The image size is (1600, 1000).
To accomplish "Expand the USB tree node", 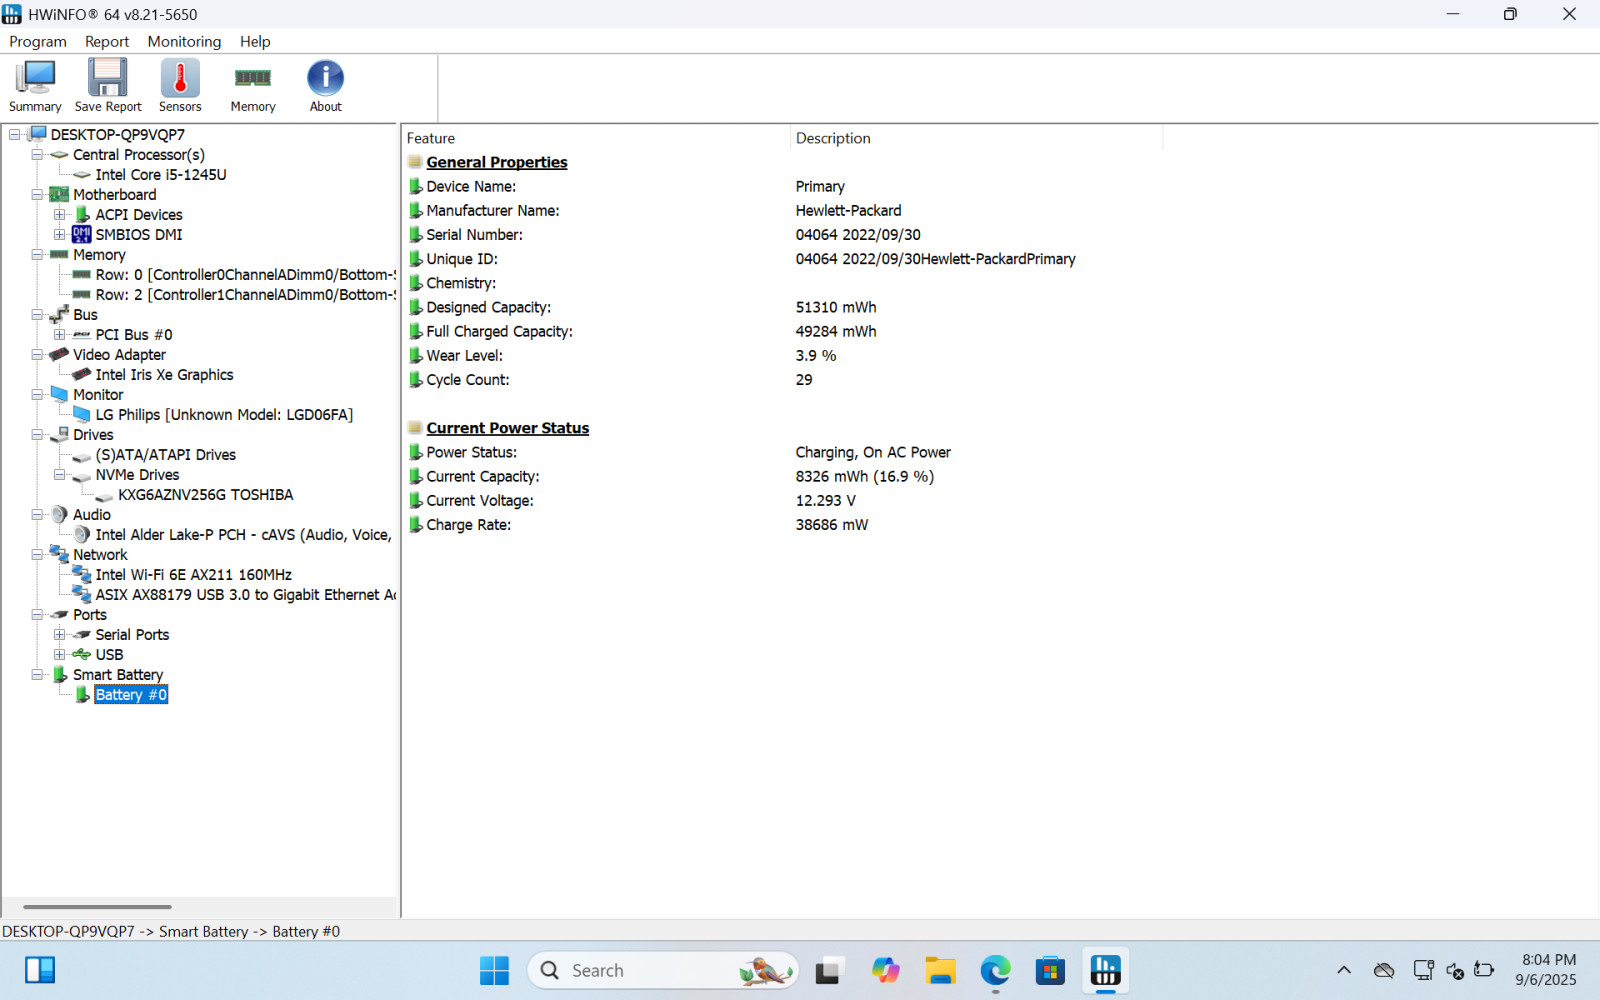I will 60,655.
